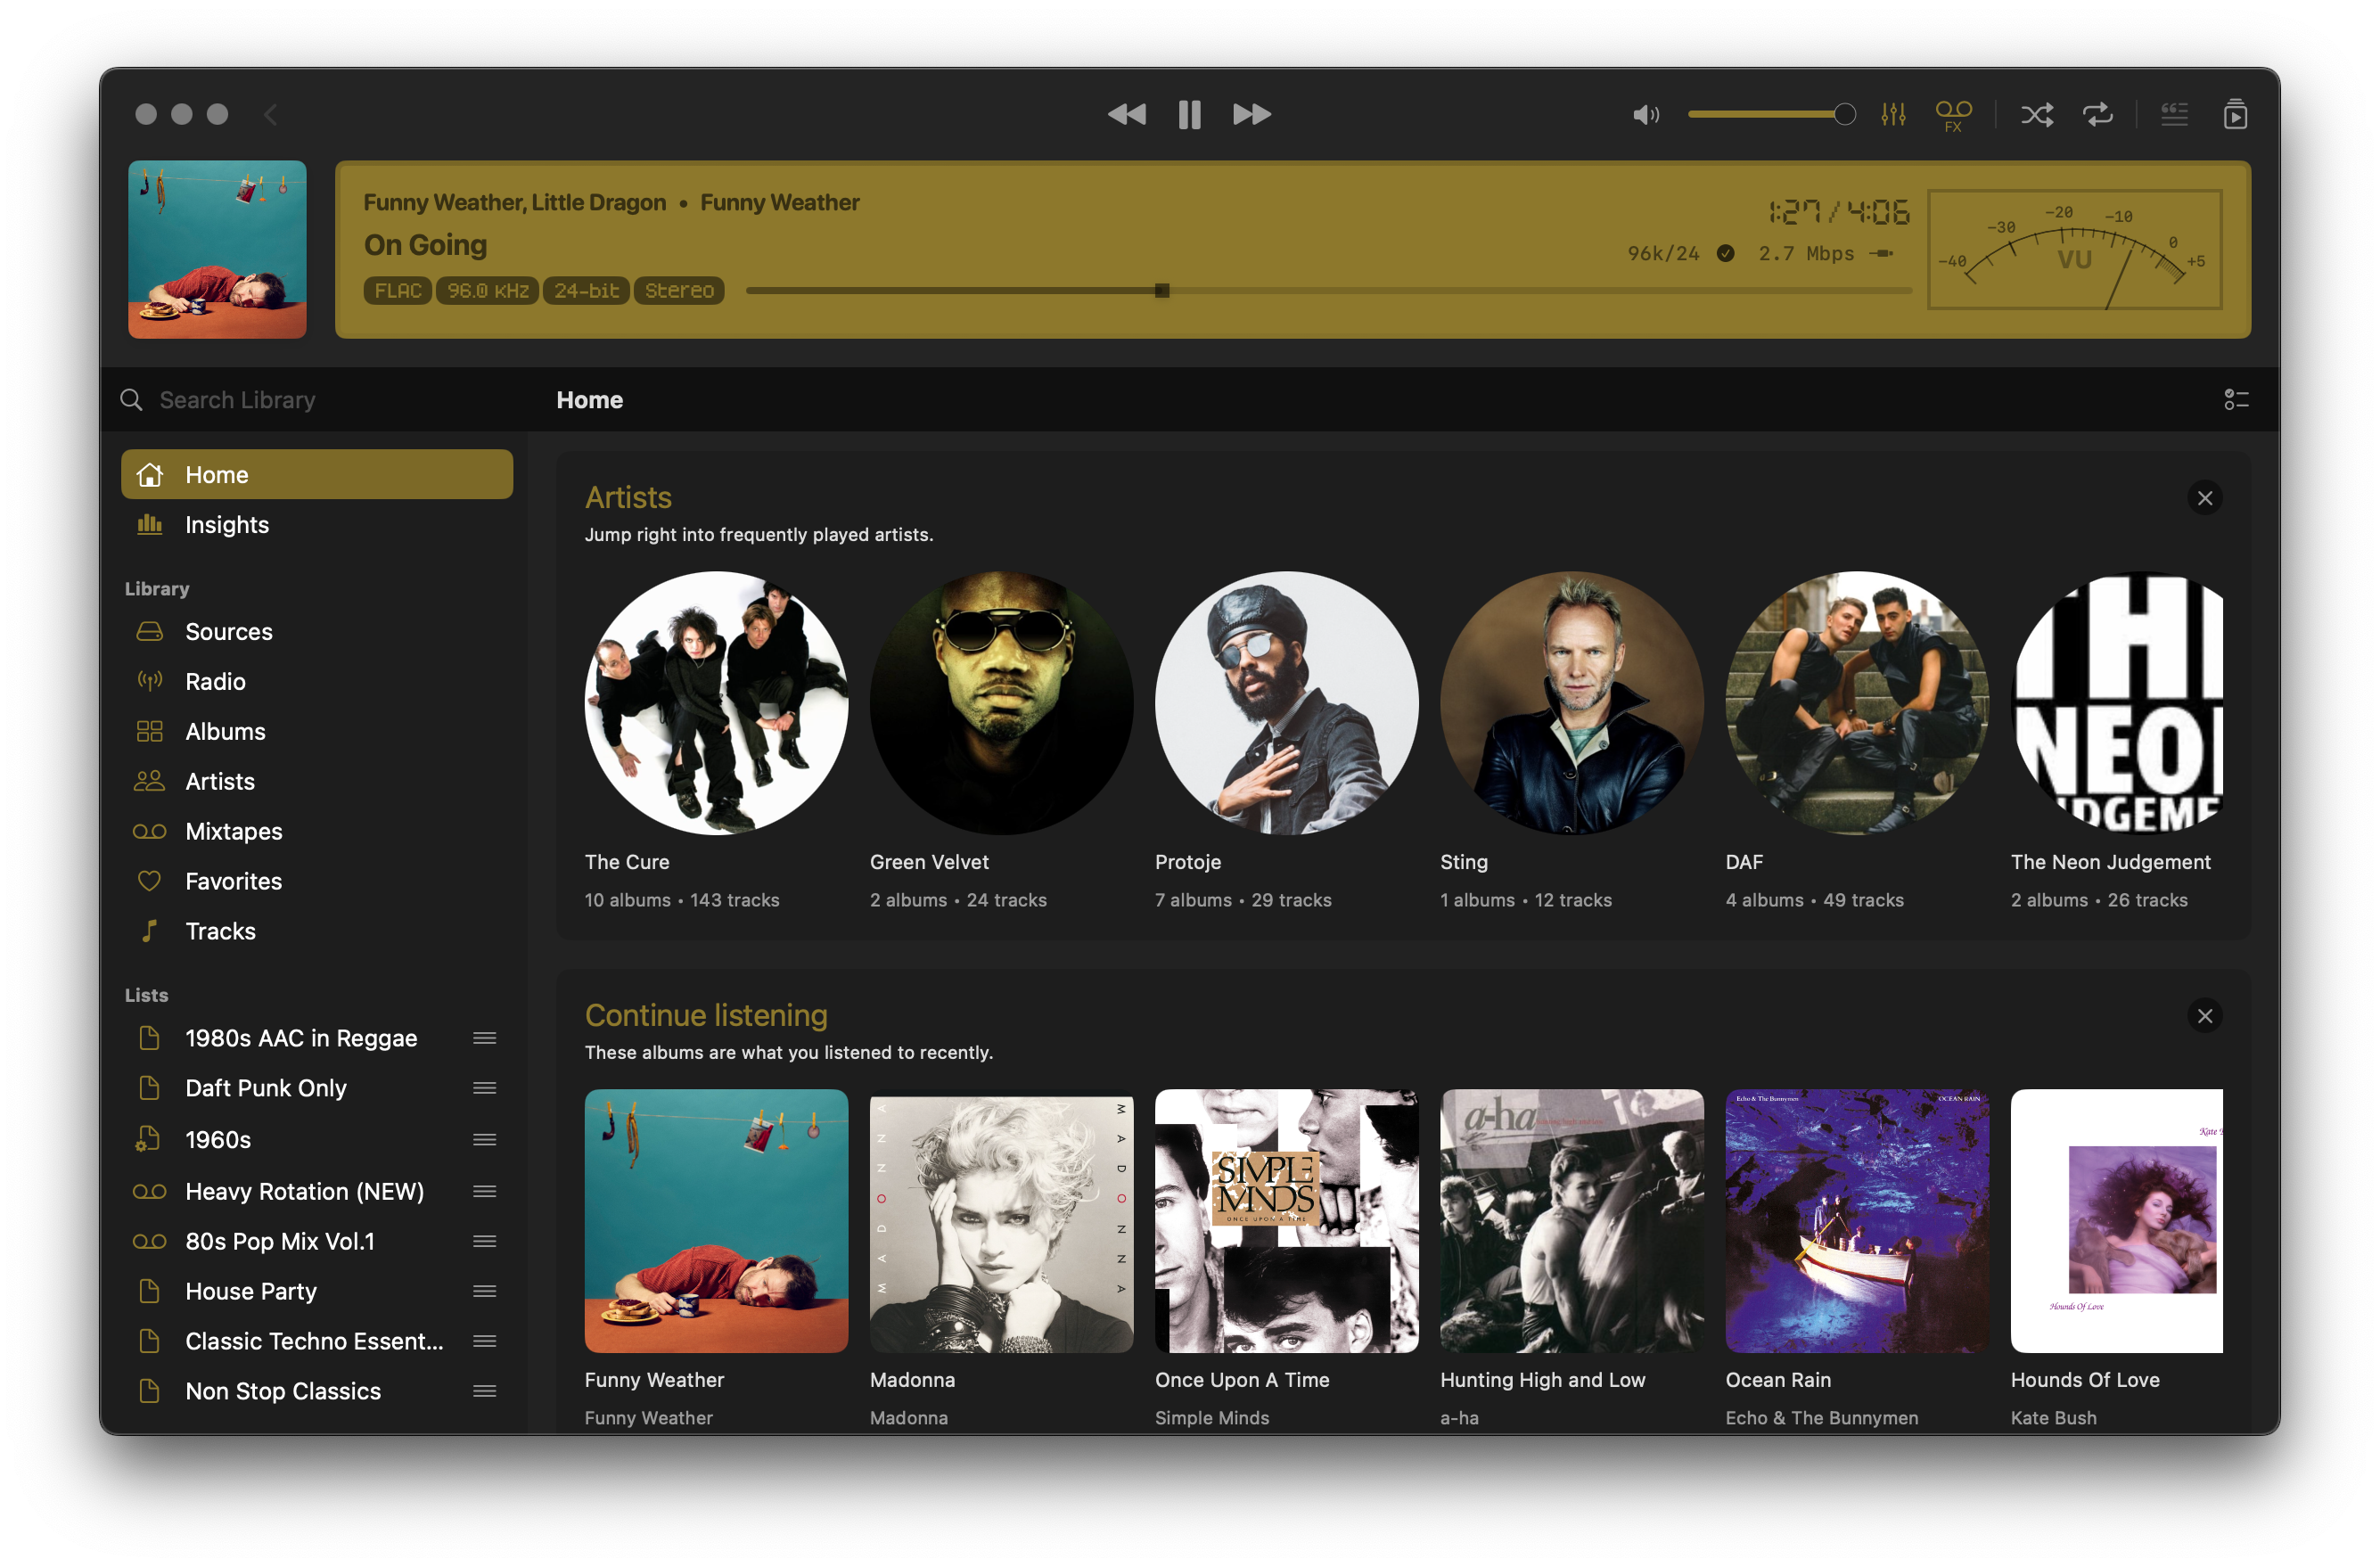This screenshot has height=1567, width=2380.
Task: Close the Continue listening section
Action: (2204, 1016)
